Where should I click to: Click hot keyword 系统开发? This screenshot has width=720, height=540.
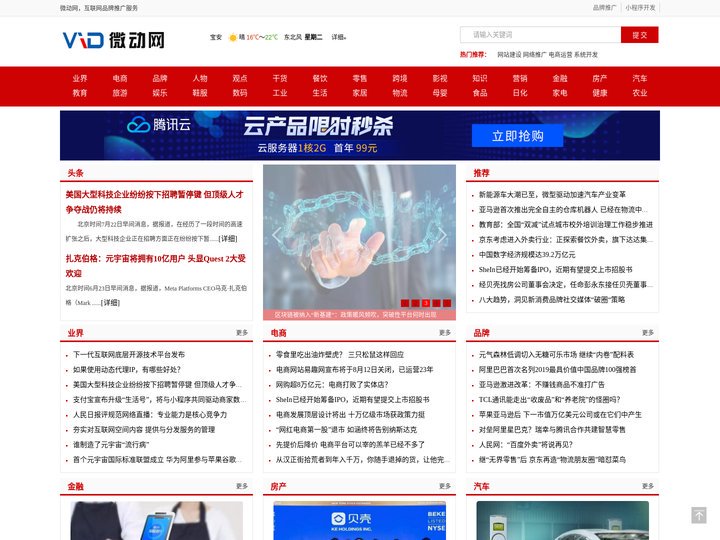(586, 55)
